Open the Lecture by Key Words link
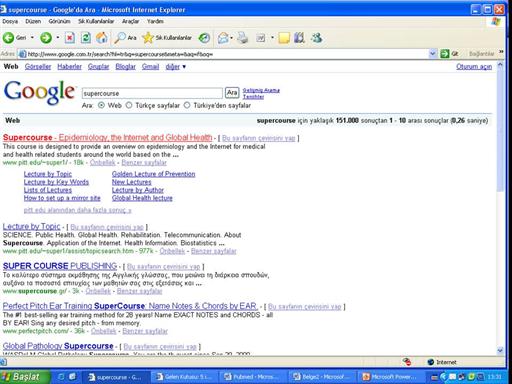The image size is (512, 384). [56, 182]
